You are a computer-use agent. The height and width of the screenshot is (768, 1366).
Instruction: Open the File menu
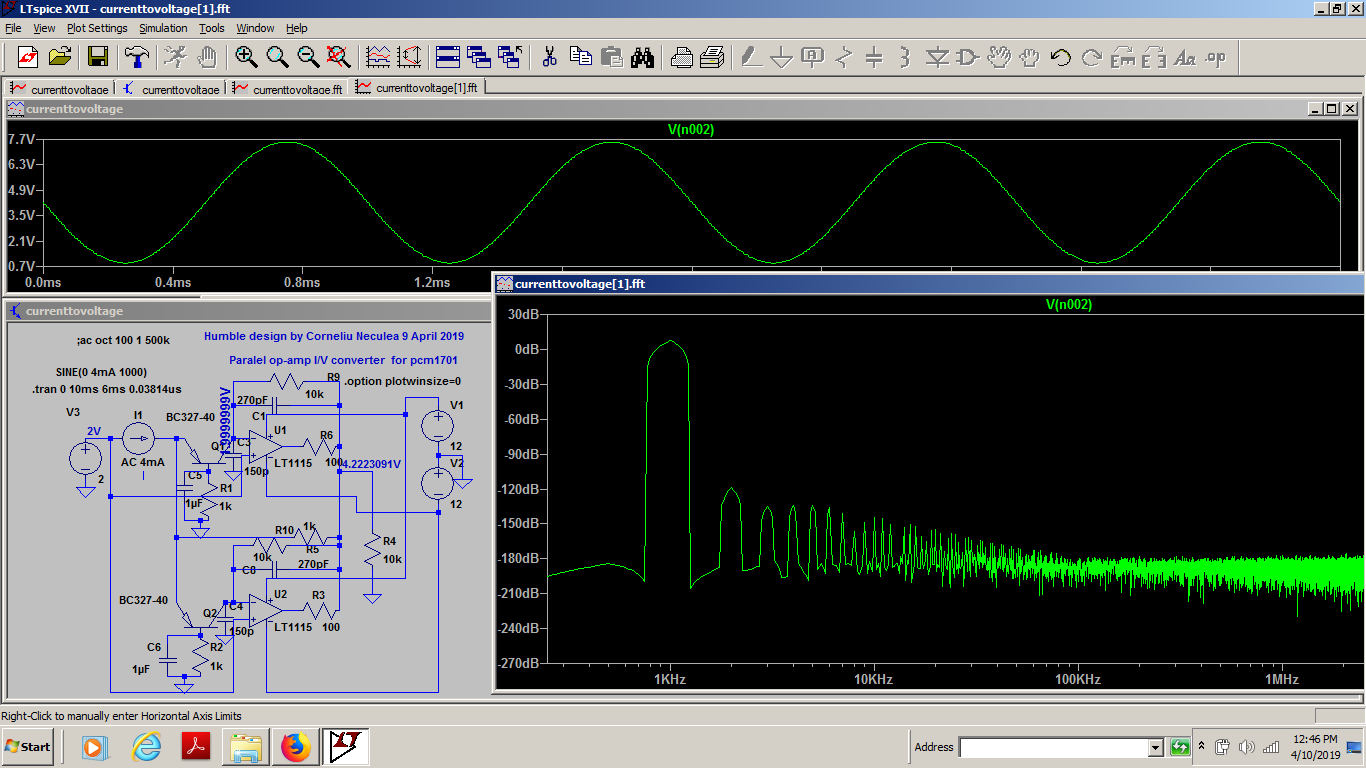click(x=13, y=28)
